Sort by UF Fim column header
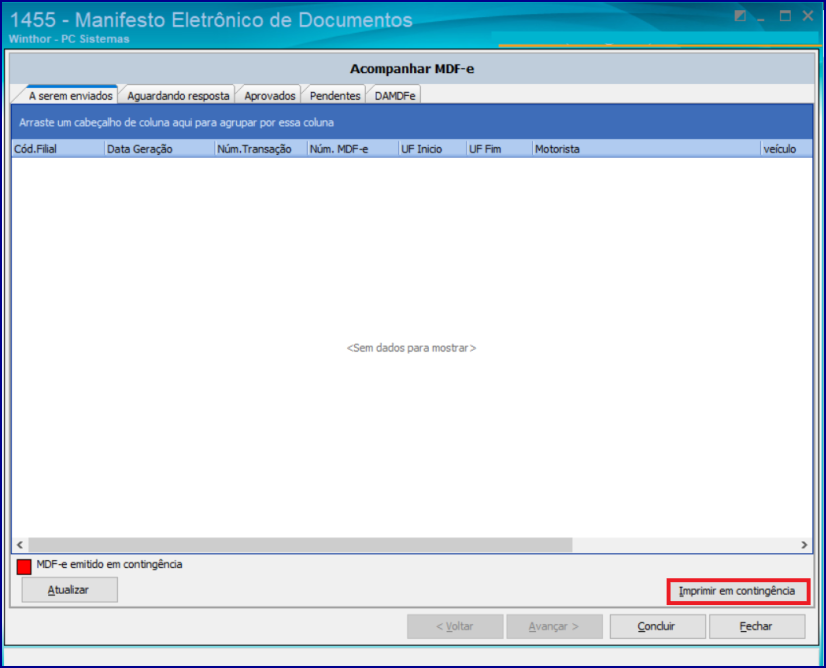Viewport: 826px width, 668px height. (x=499, y=149)
